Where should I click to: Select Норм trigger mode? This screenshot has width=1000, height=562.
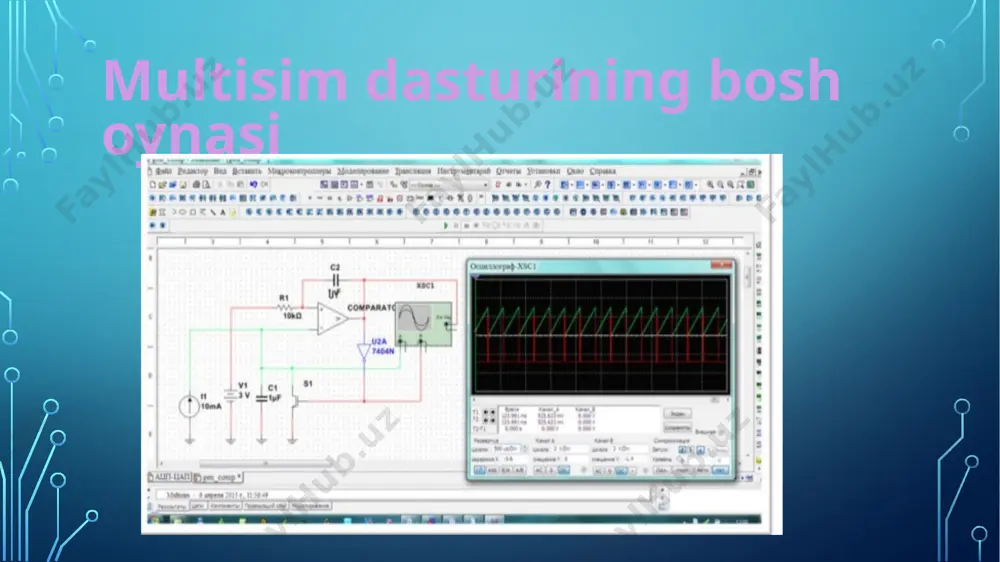(682, 470)
